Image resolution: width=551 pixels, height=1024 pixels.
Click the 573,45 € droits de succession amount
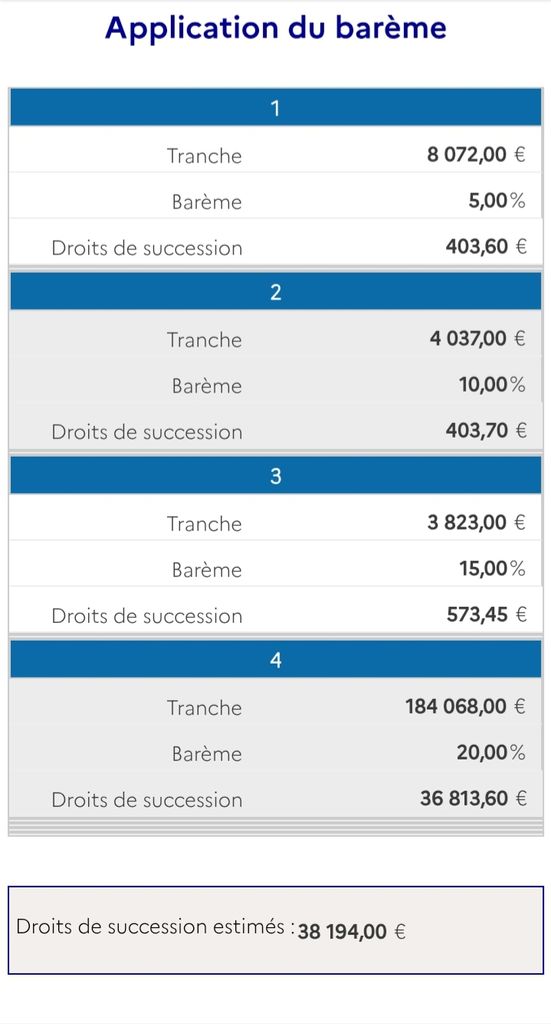pyautogui.click(x=486, y=615)
